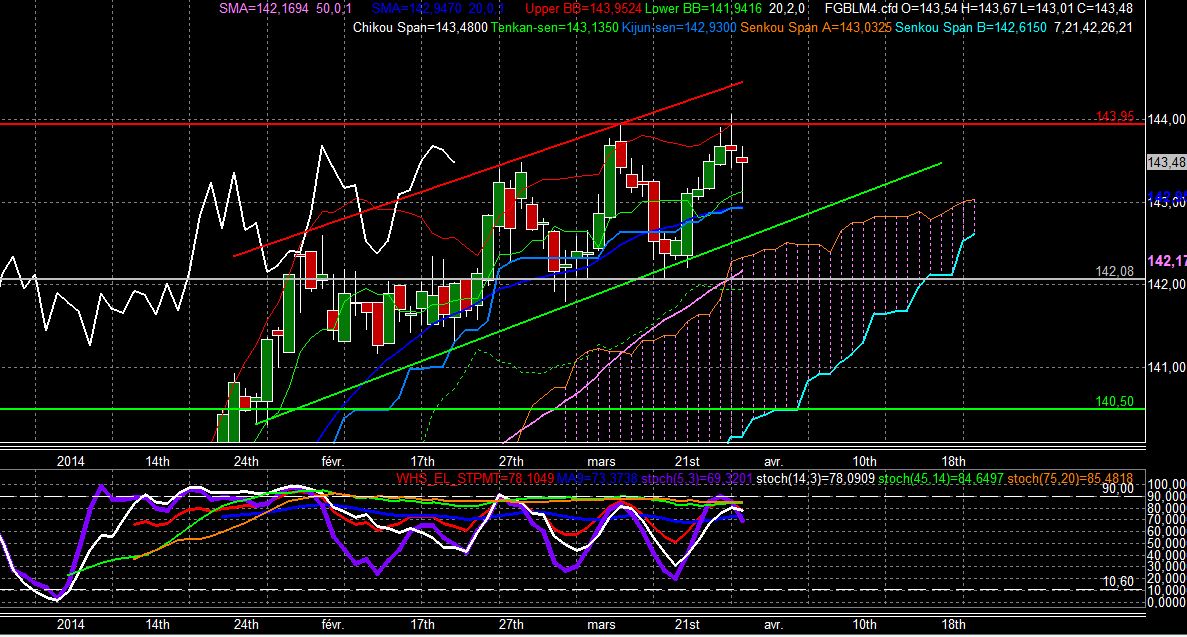
Task: Click the Kijun-sen=142,9300 label
Action: [679, 28]
